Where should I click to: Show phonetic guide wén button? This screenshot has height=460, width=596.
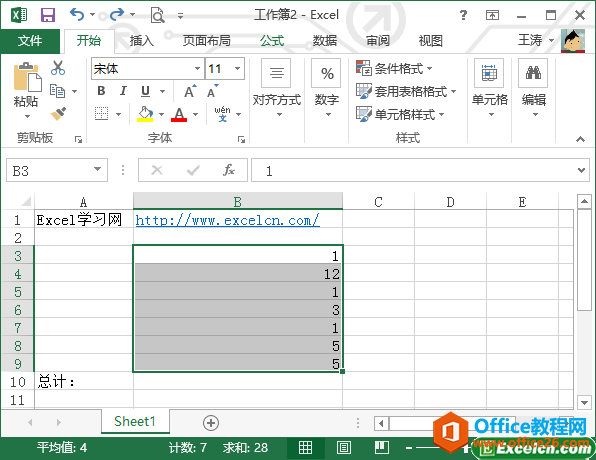click(223, 114)
